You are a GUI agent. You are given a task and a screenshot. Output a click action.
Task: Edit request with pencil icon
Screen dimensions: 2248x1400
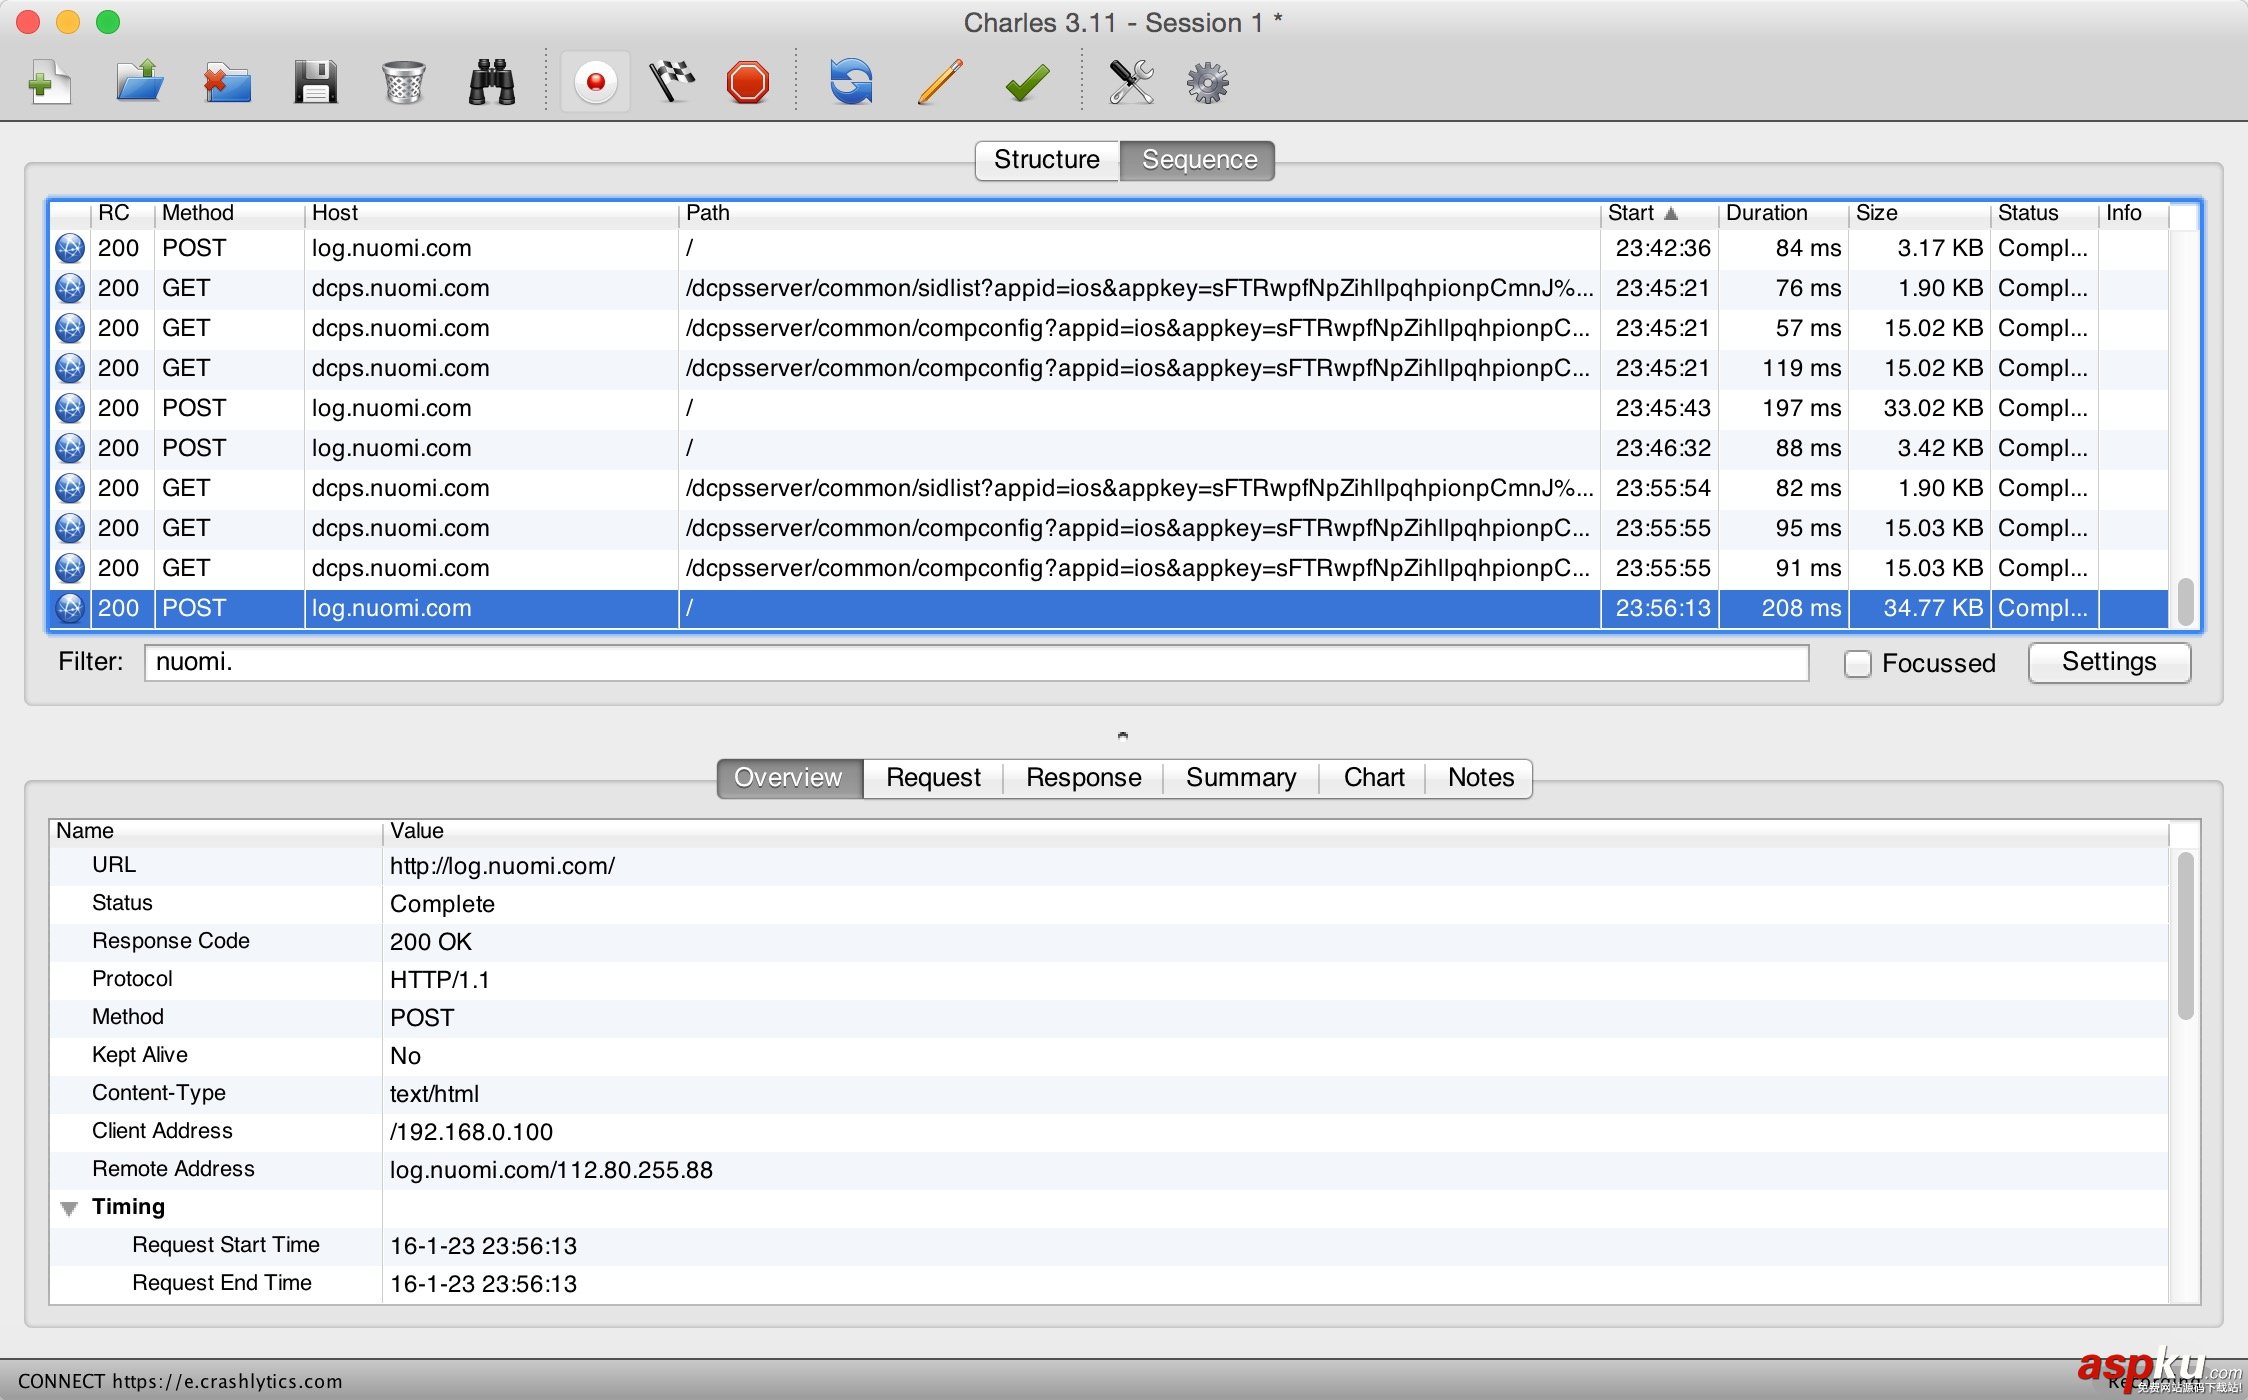click(939, 82)
